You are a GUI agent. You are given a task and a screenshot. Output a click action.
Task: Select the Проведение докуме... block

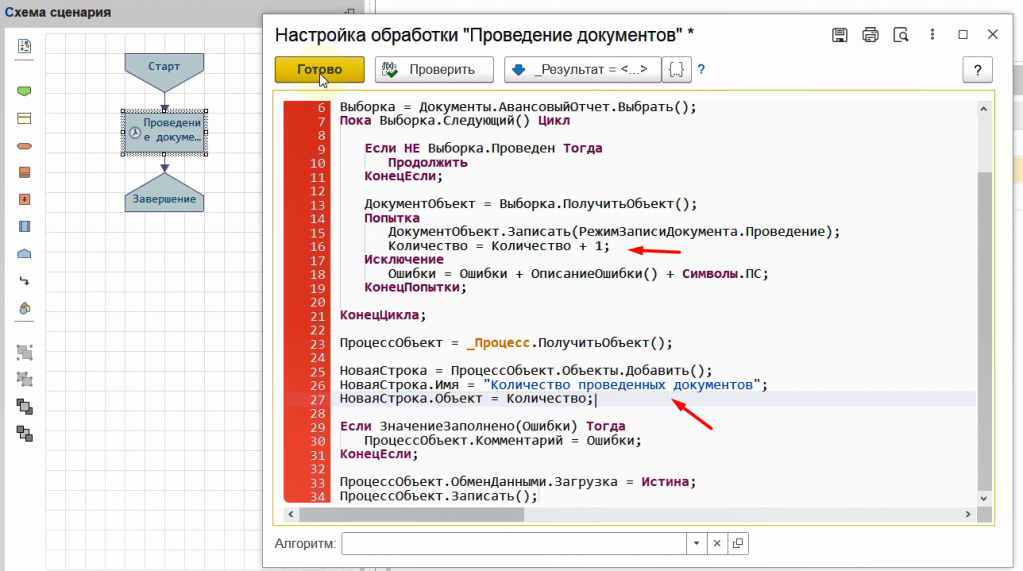164,132
